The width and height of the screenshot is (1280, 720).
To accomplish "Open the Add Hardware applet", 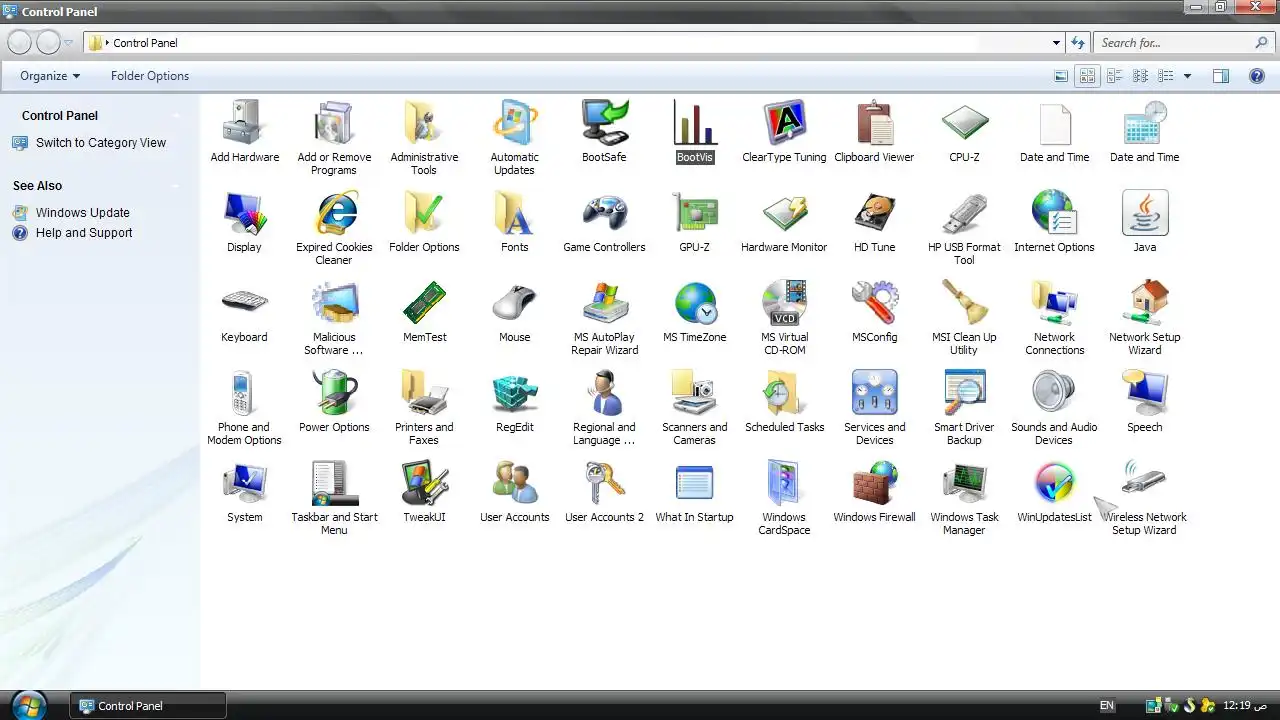I will [x=244, y=132].
